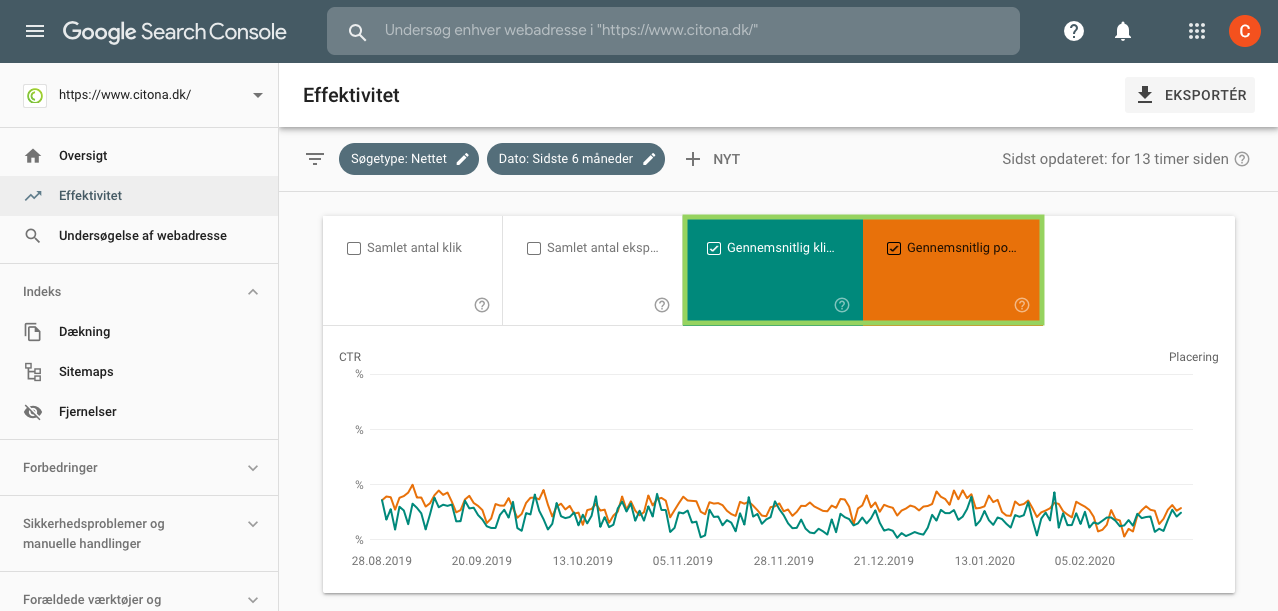1278x611 pixels.
Task: Click the CTR axis label
Action: point(350,357)
